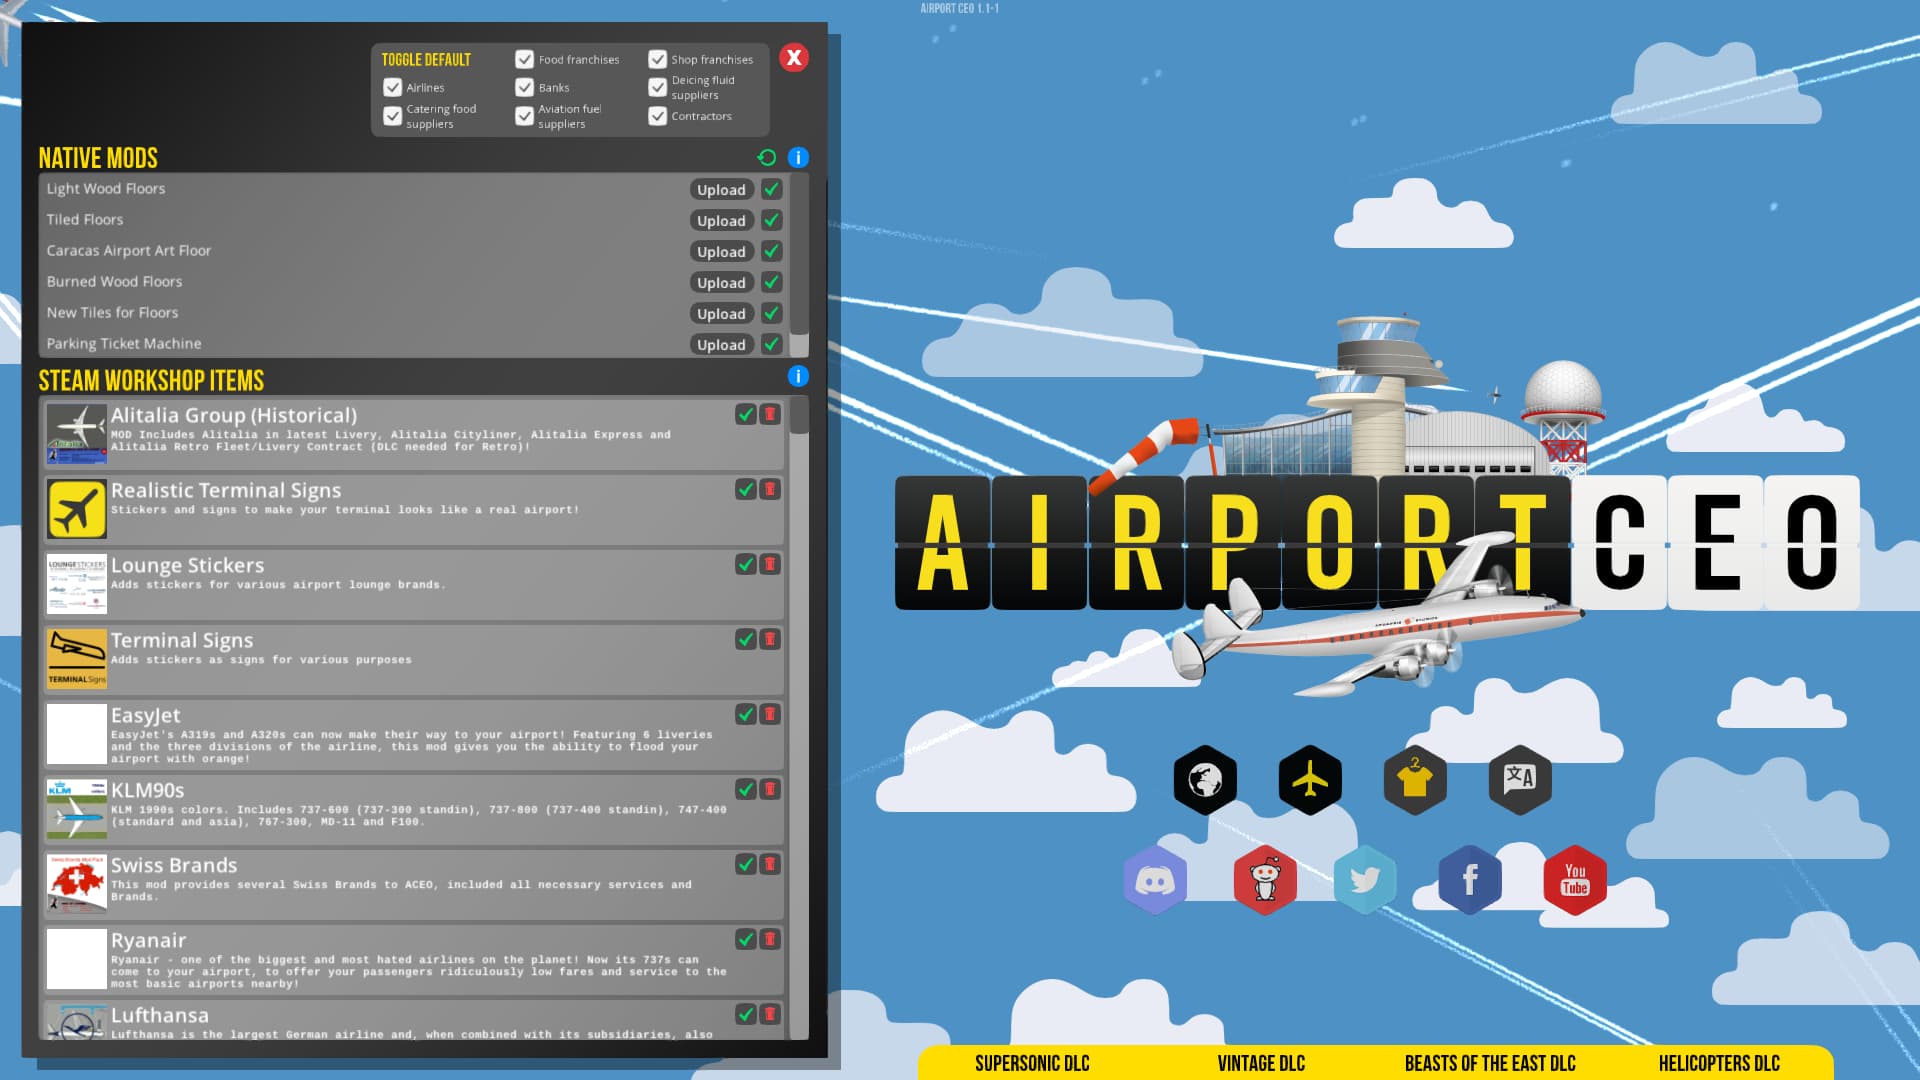Disable KLM90s workshop mod checkmark
Viewport: 1920px width, 1080px height.
[x=746, y=789]
